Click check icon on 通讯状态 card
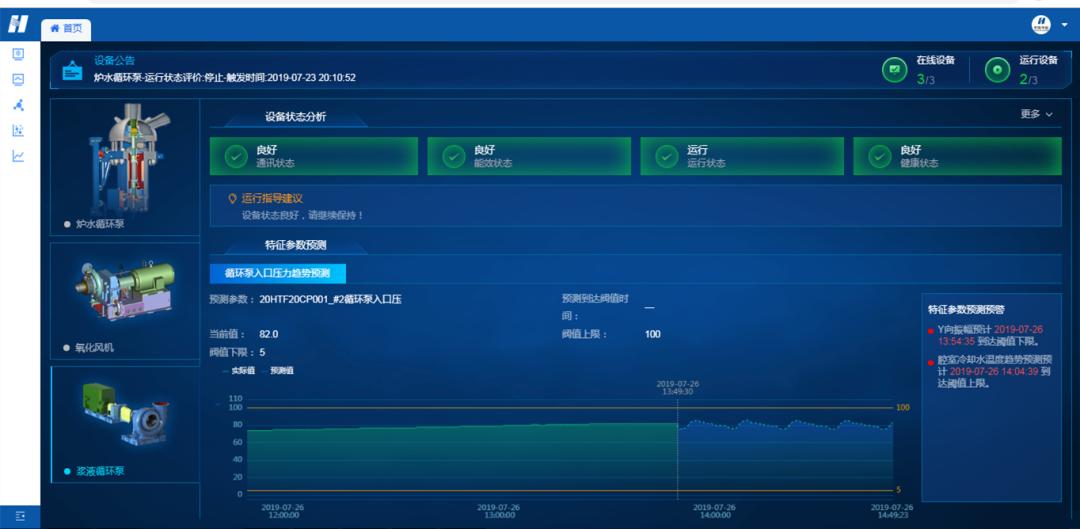Screen dimensions: 1080x529 pyautogui.click(x=236, y=156)
